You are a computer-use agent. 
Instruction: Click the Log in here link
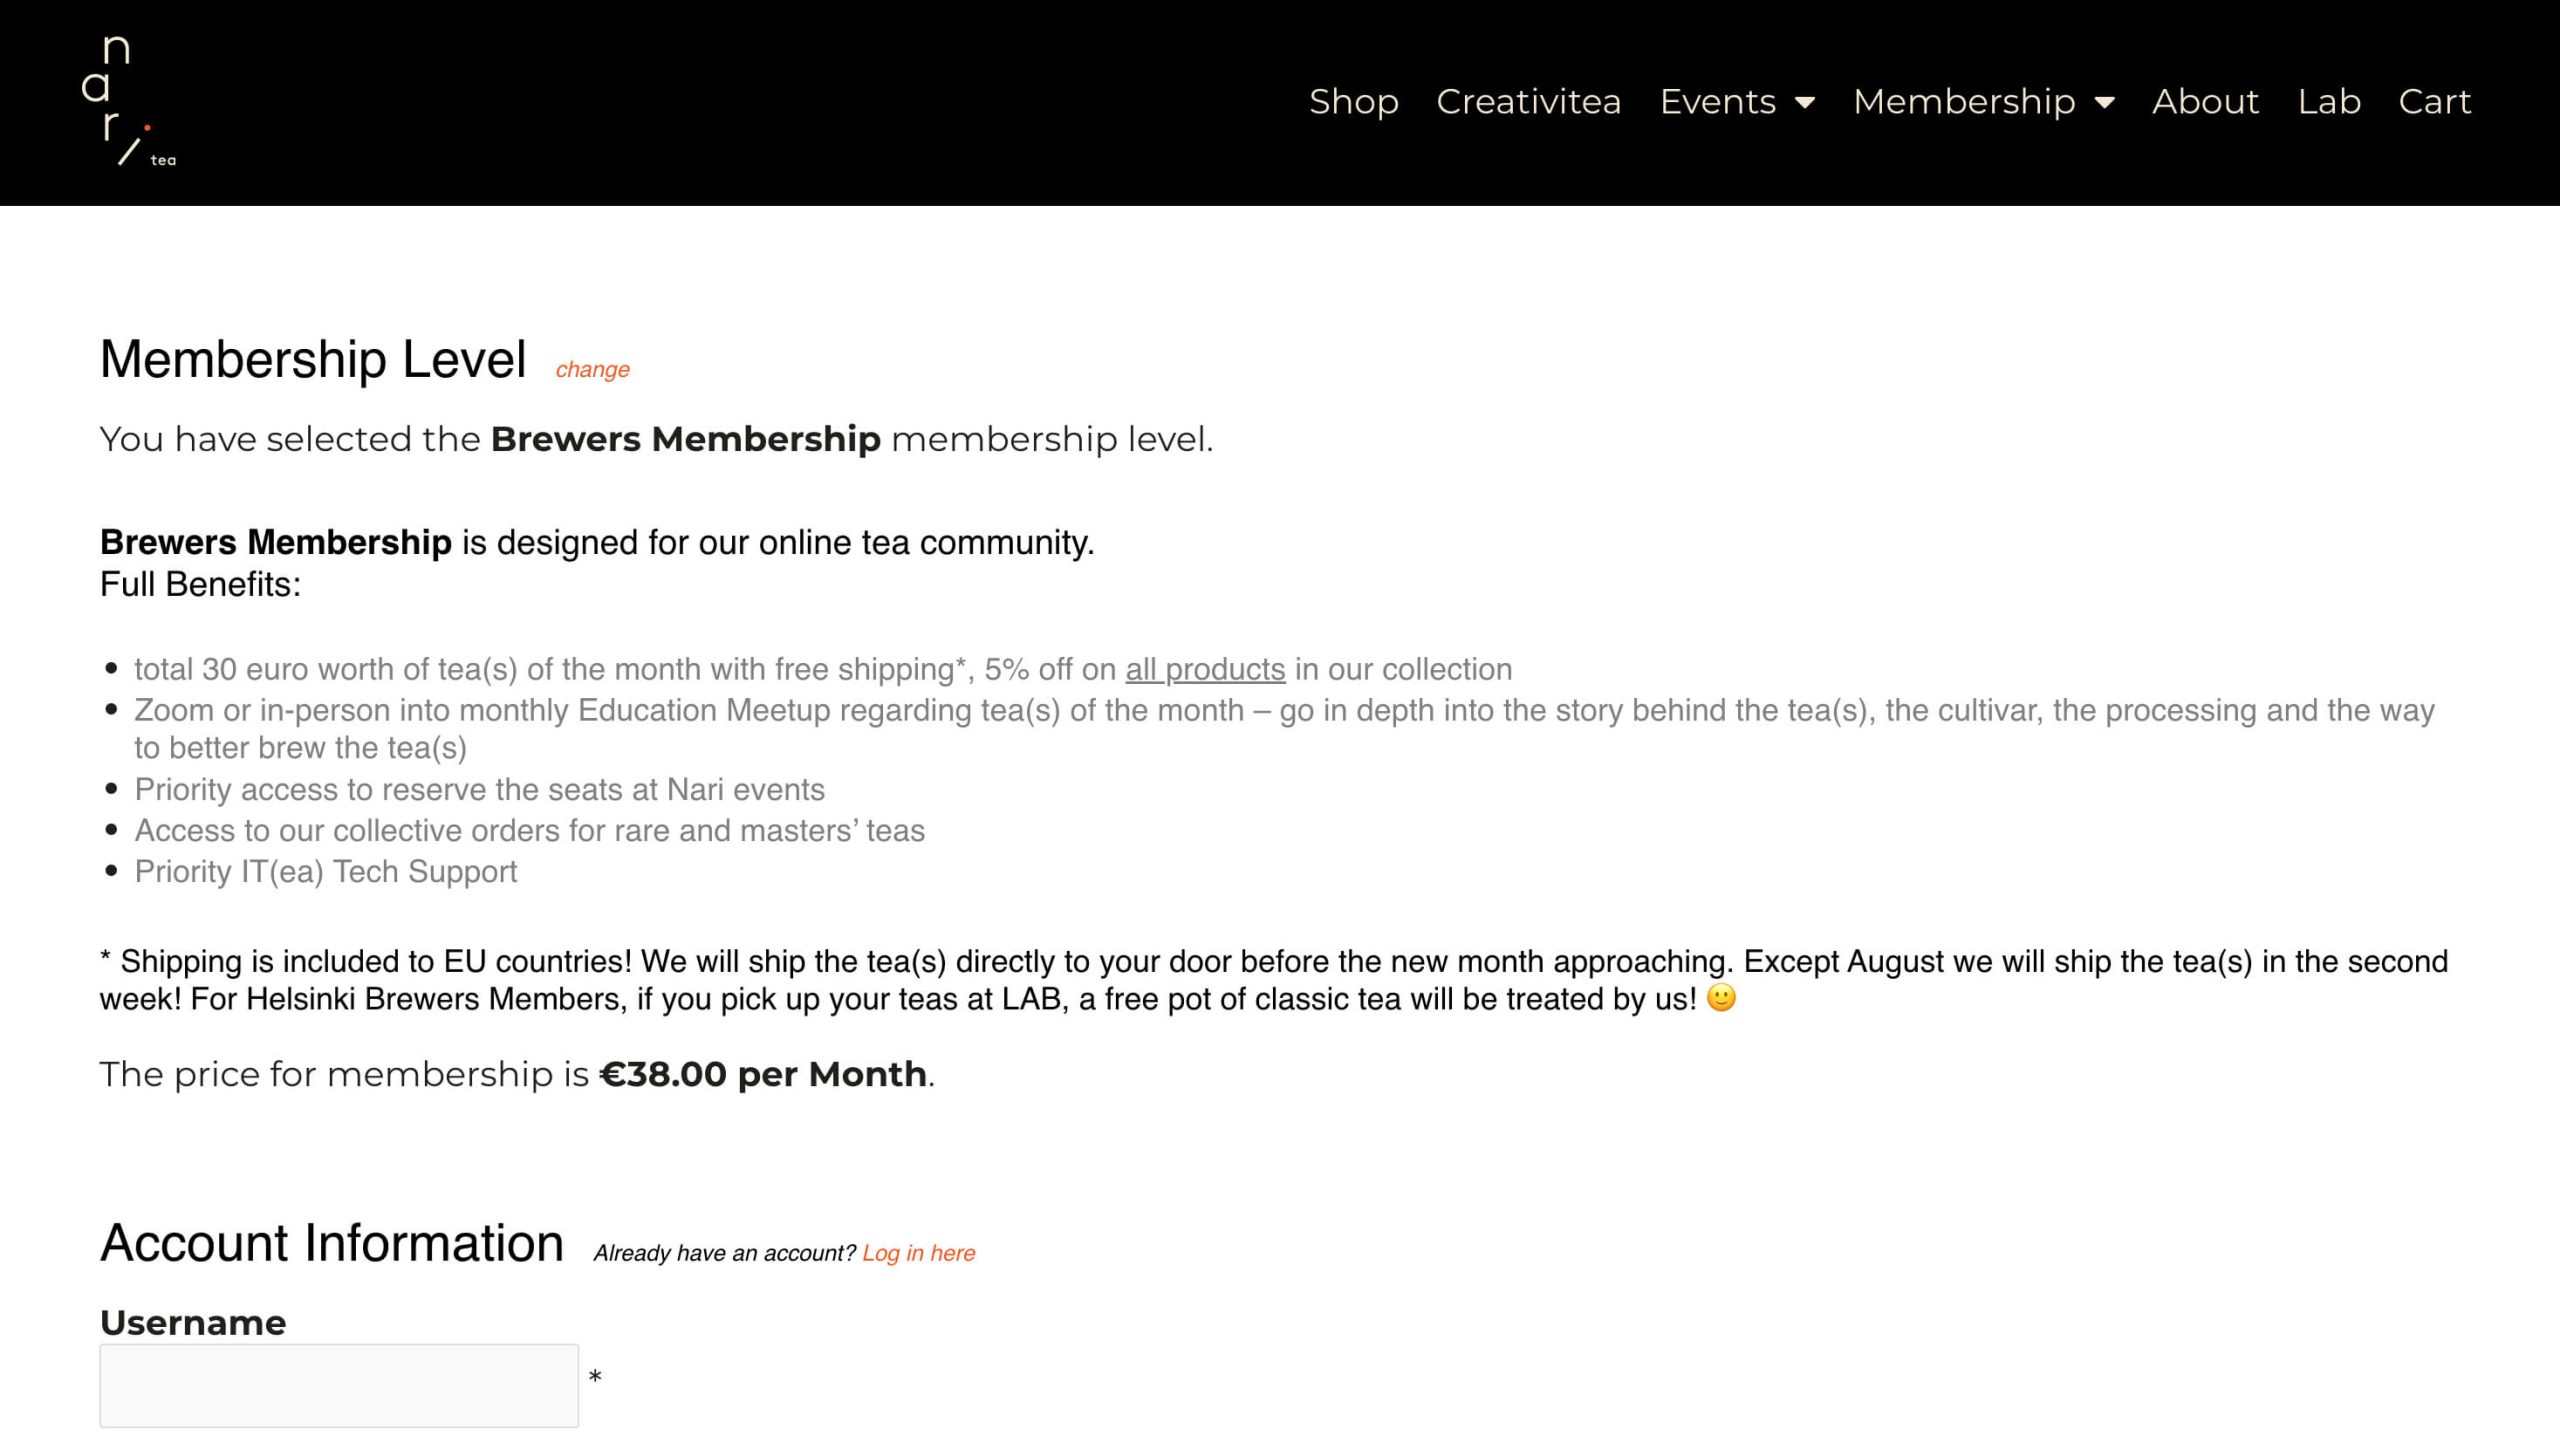(916, 1253)
